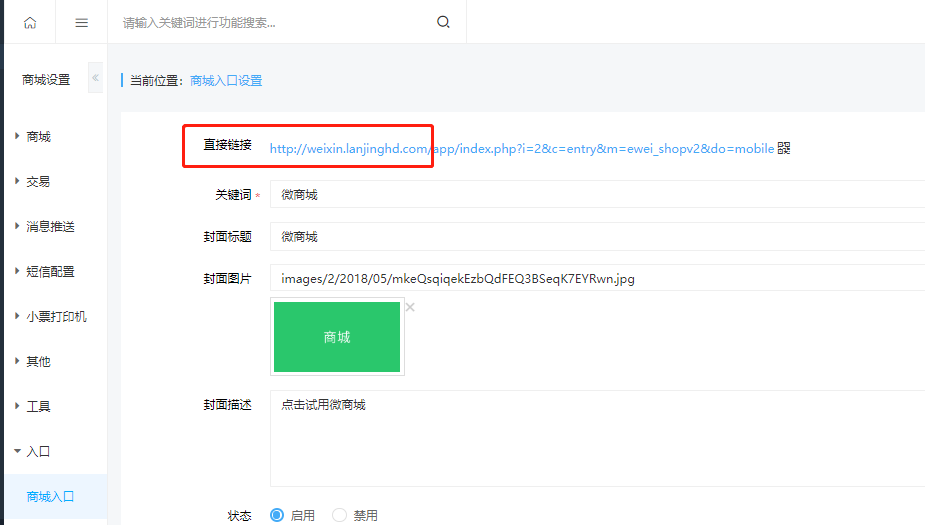Click the green 商城 cover thumbnail
The height and width of the screenshot is (525, 925).
pos(337,338)
